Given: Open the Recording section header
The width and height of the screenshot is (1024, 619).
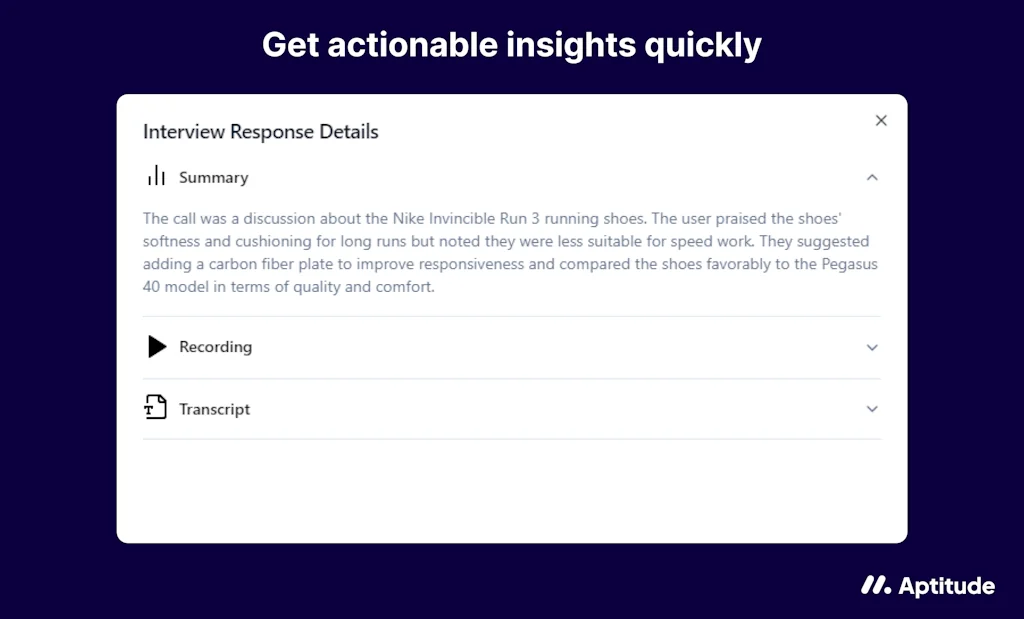Looking at the screenshot, I should [x=215, y=347].
